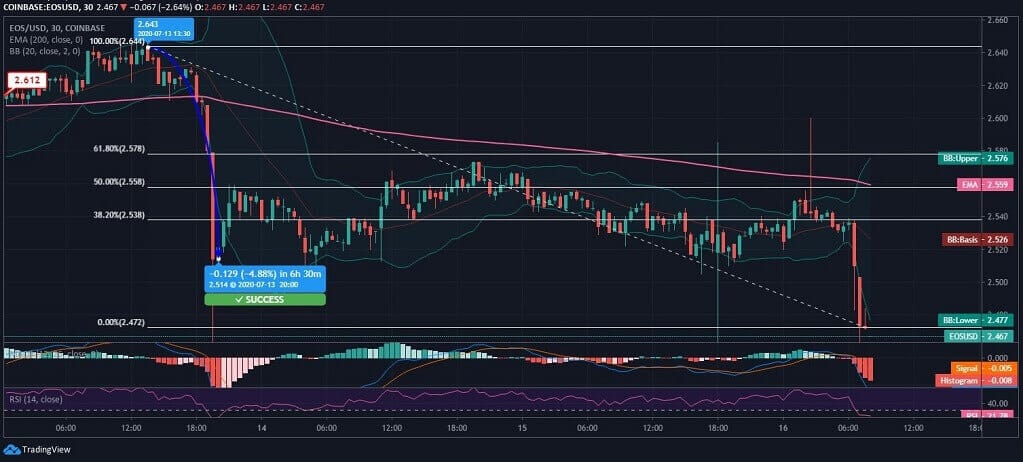Click the date label 16 on time axis
The image size is (1023, 462).
(783, 428)
